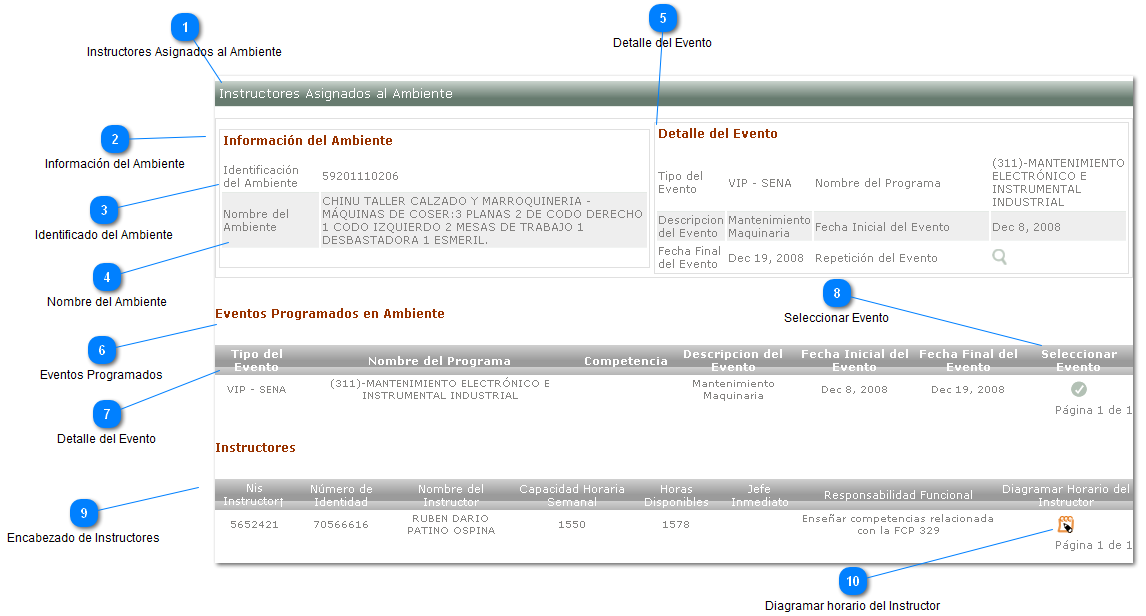This screenshot has height=616, width=1146.
Task: Open the Repetición del Evento magnifier icon
Action: click(x=999, y=257)
